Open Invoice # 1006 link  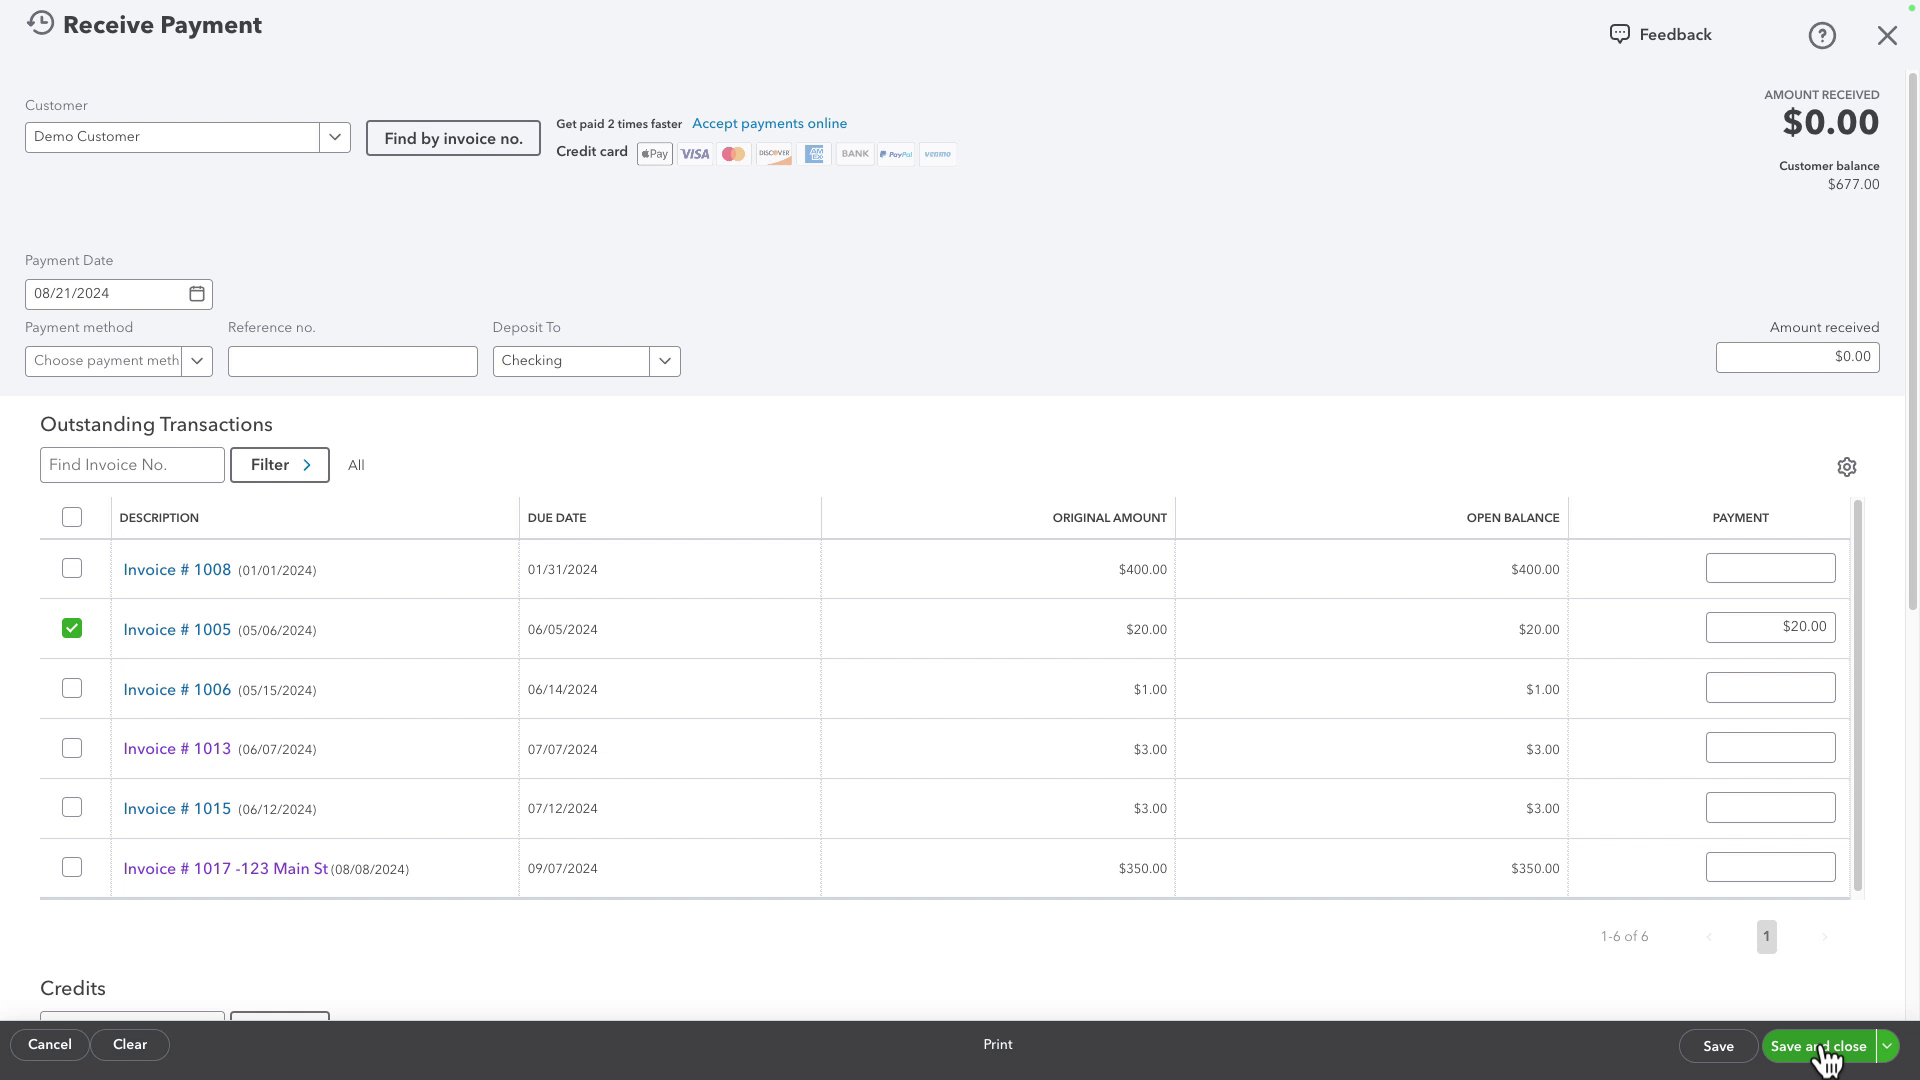point(177,690)
